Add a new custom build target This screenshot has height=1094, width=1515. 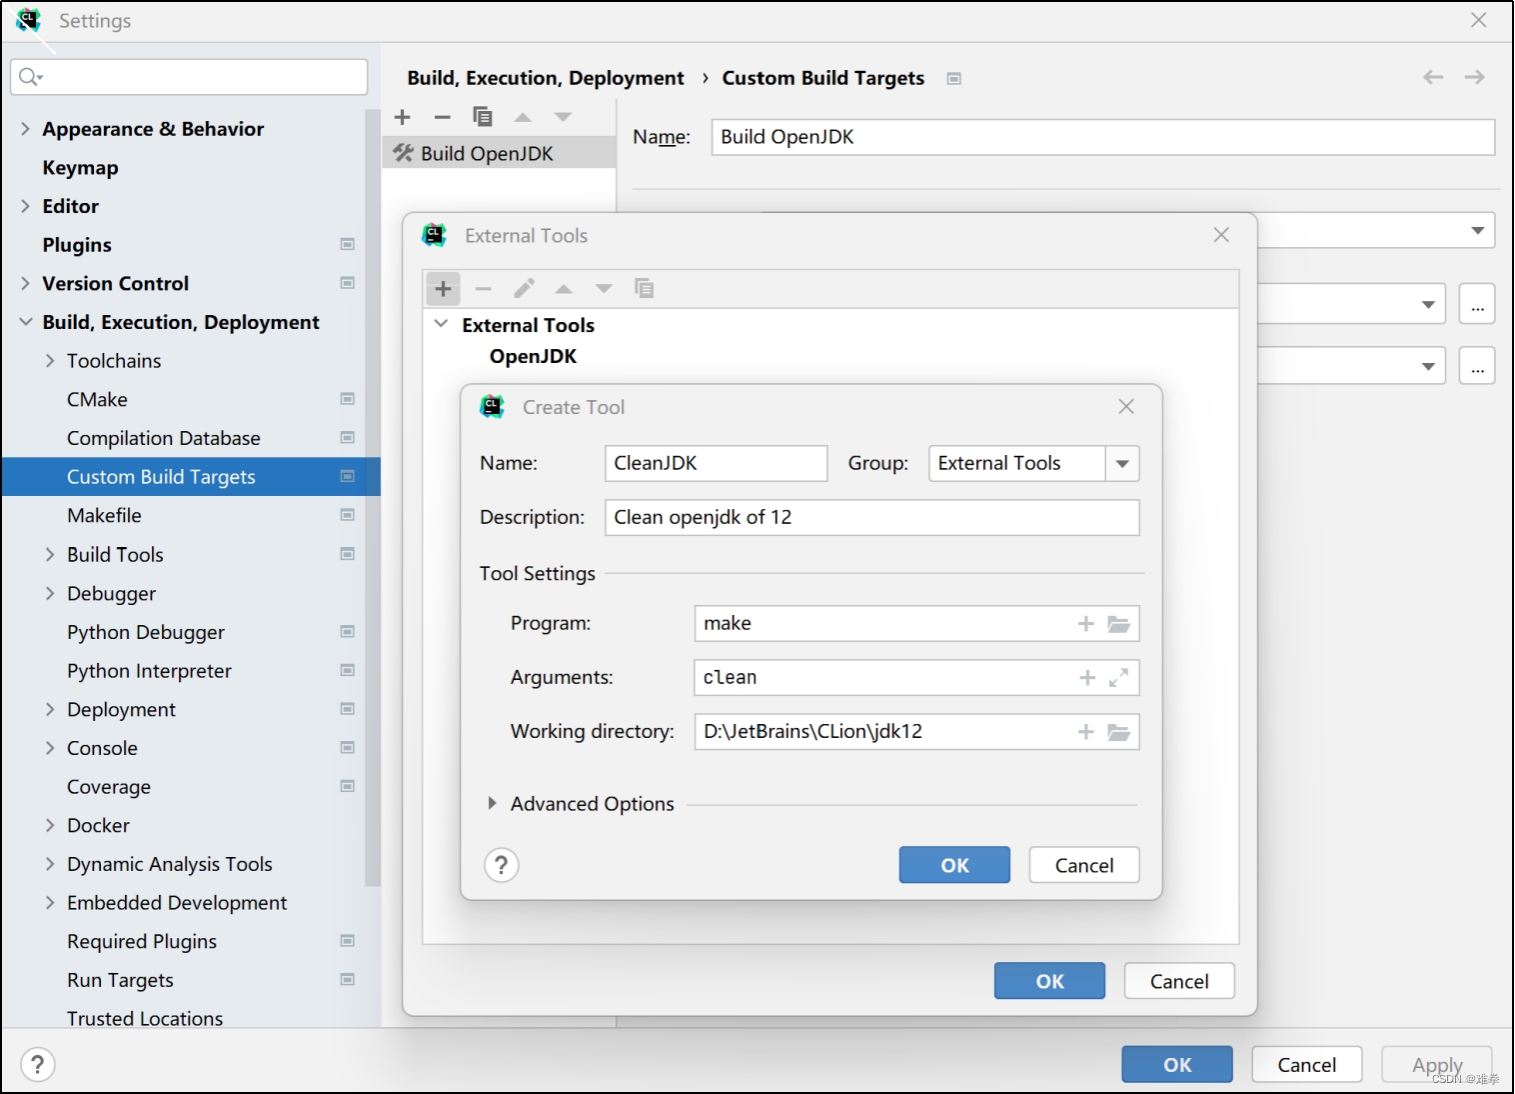point(402,117)
